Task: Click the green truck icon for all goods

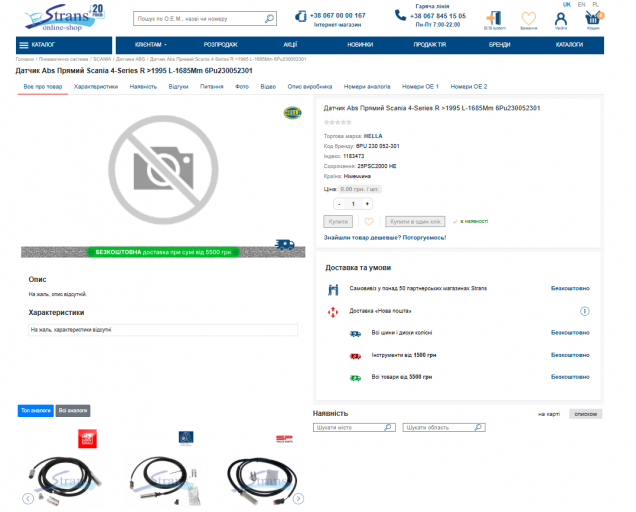Action: pos(355,378)
